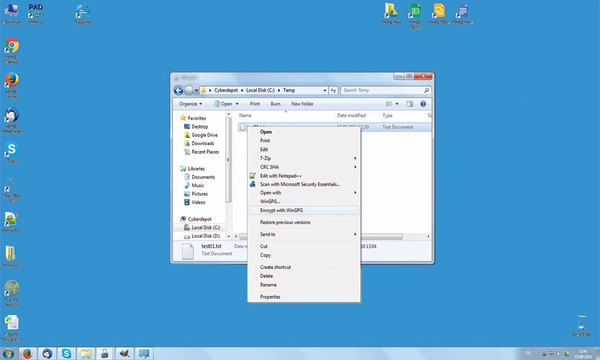
Task: Click the New folder button
Action: click(302, 104)
